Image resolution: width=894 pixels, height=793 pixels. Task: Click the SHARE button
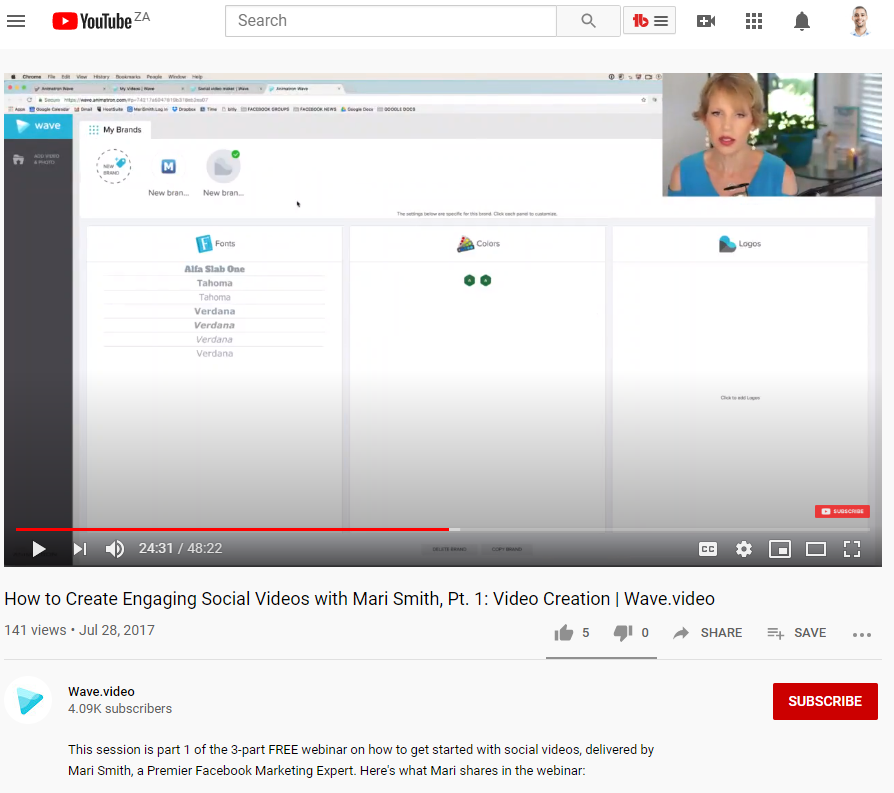pos(708,633)
